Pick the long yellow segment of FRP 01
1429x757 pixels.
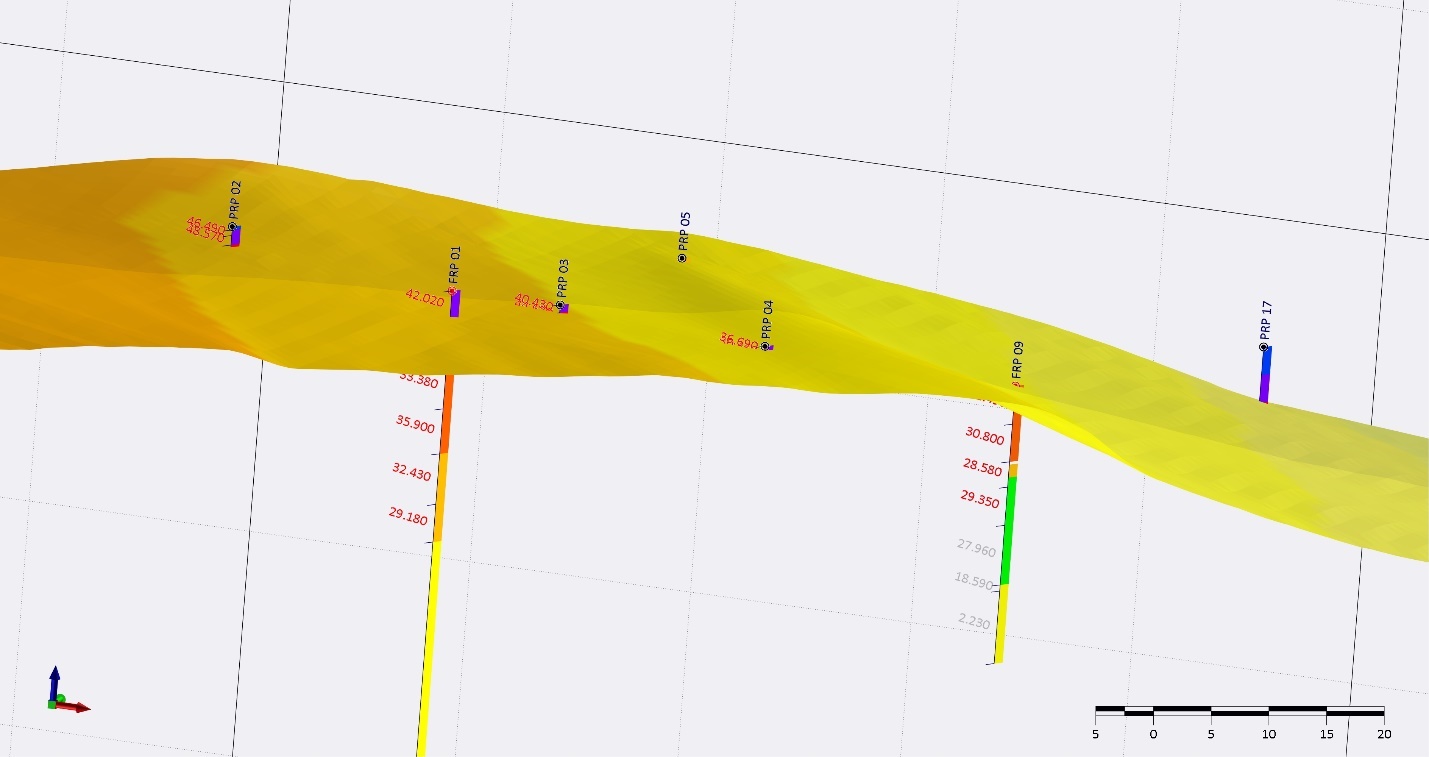click(428, 649)
